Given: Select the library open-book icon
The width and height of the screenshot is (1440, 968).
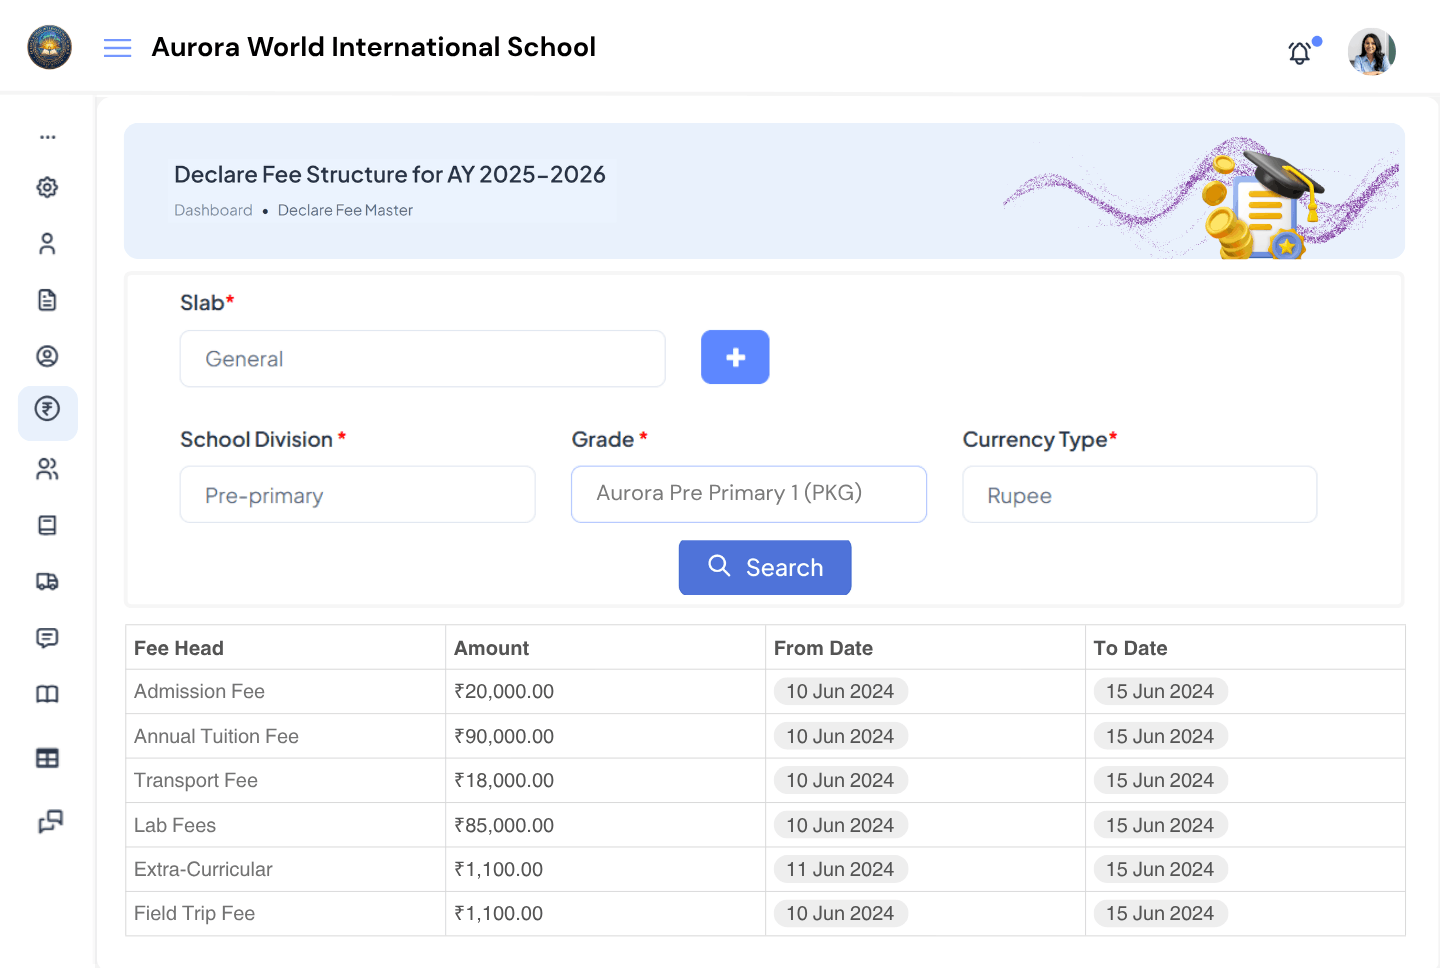Looking at the screenshot, I should click(47, 693).
